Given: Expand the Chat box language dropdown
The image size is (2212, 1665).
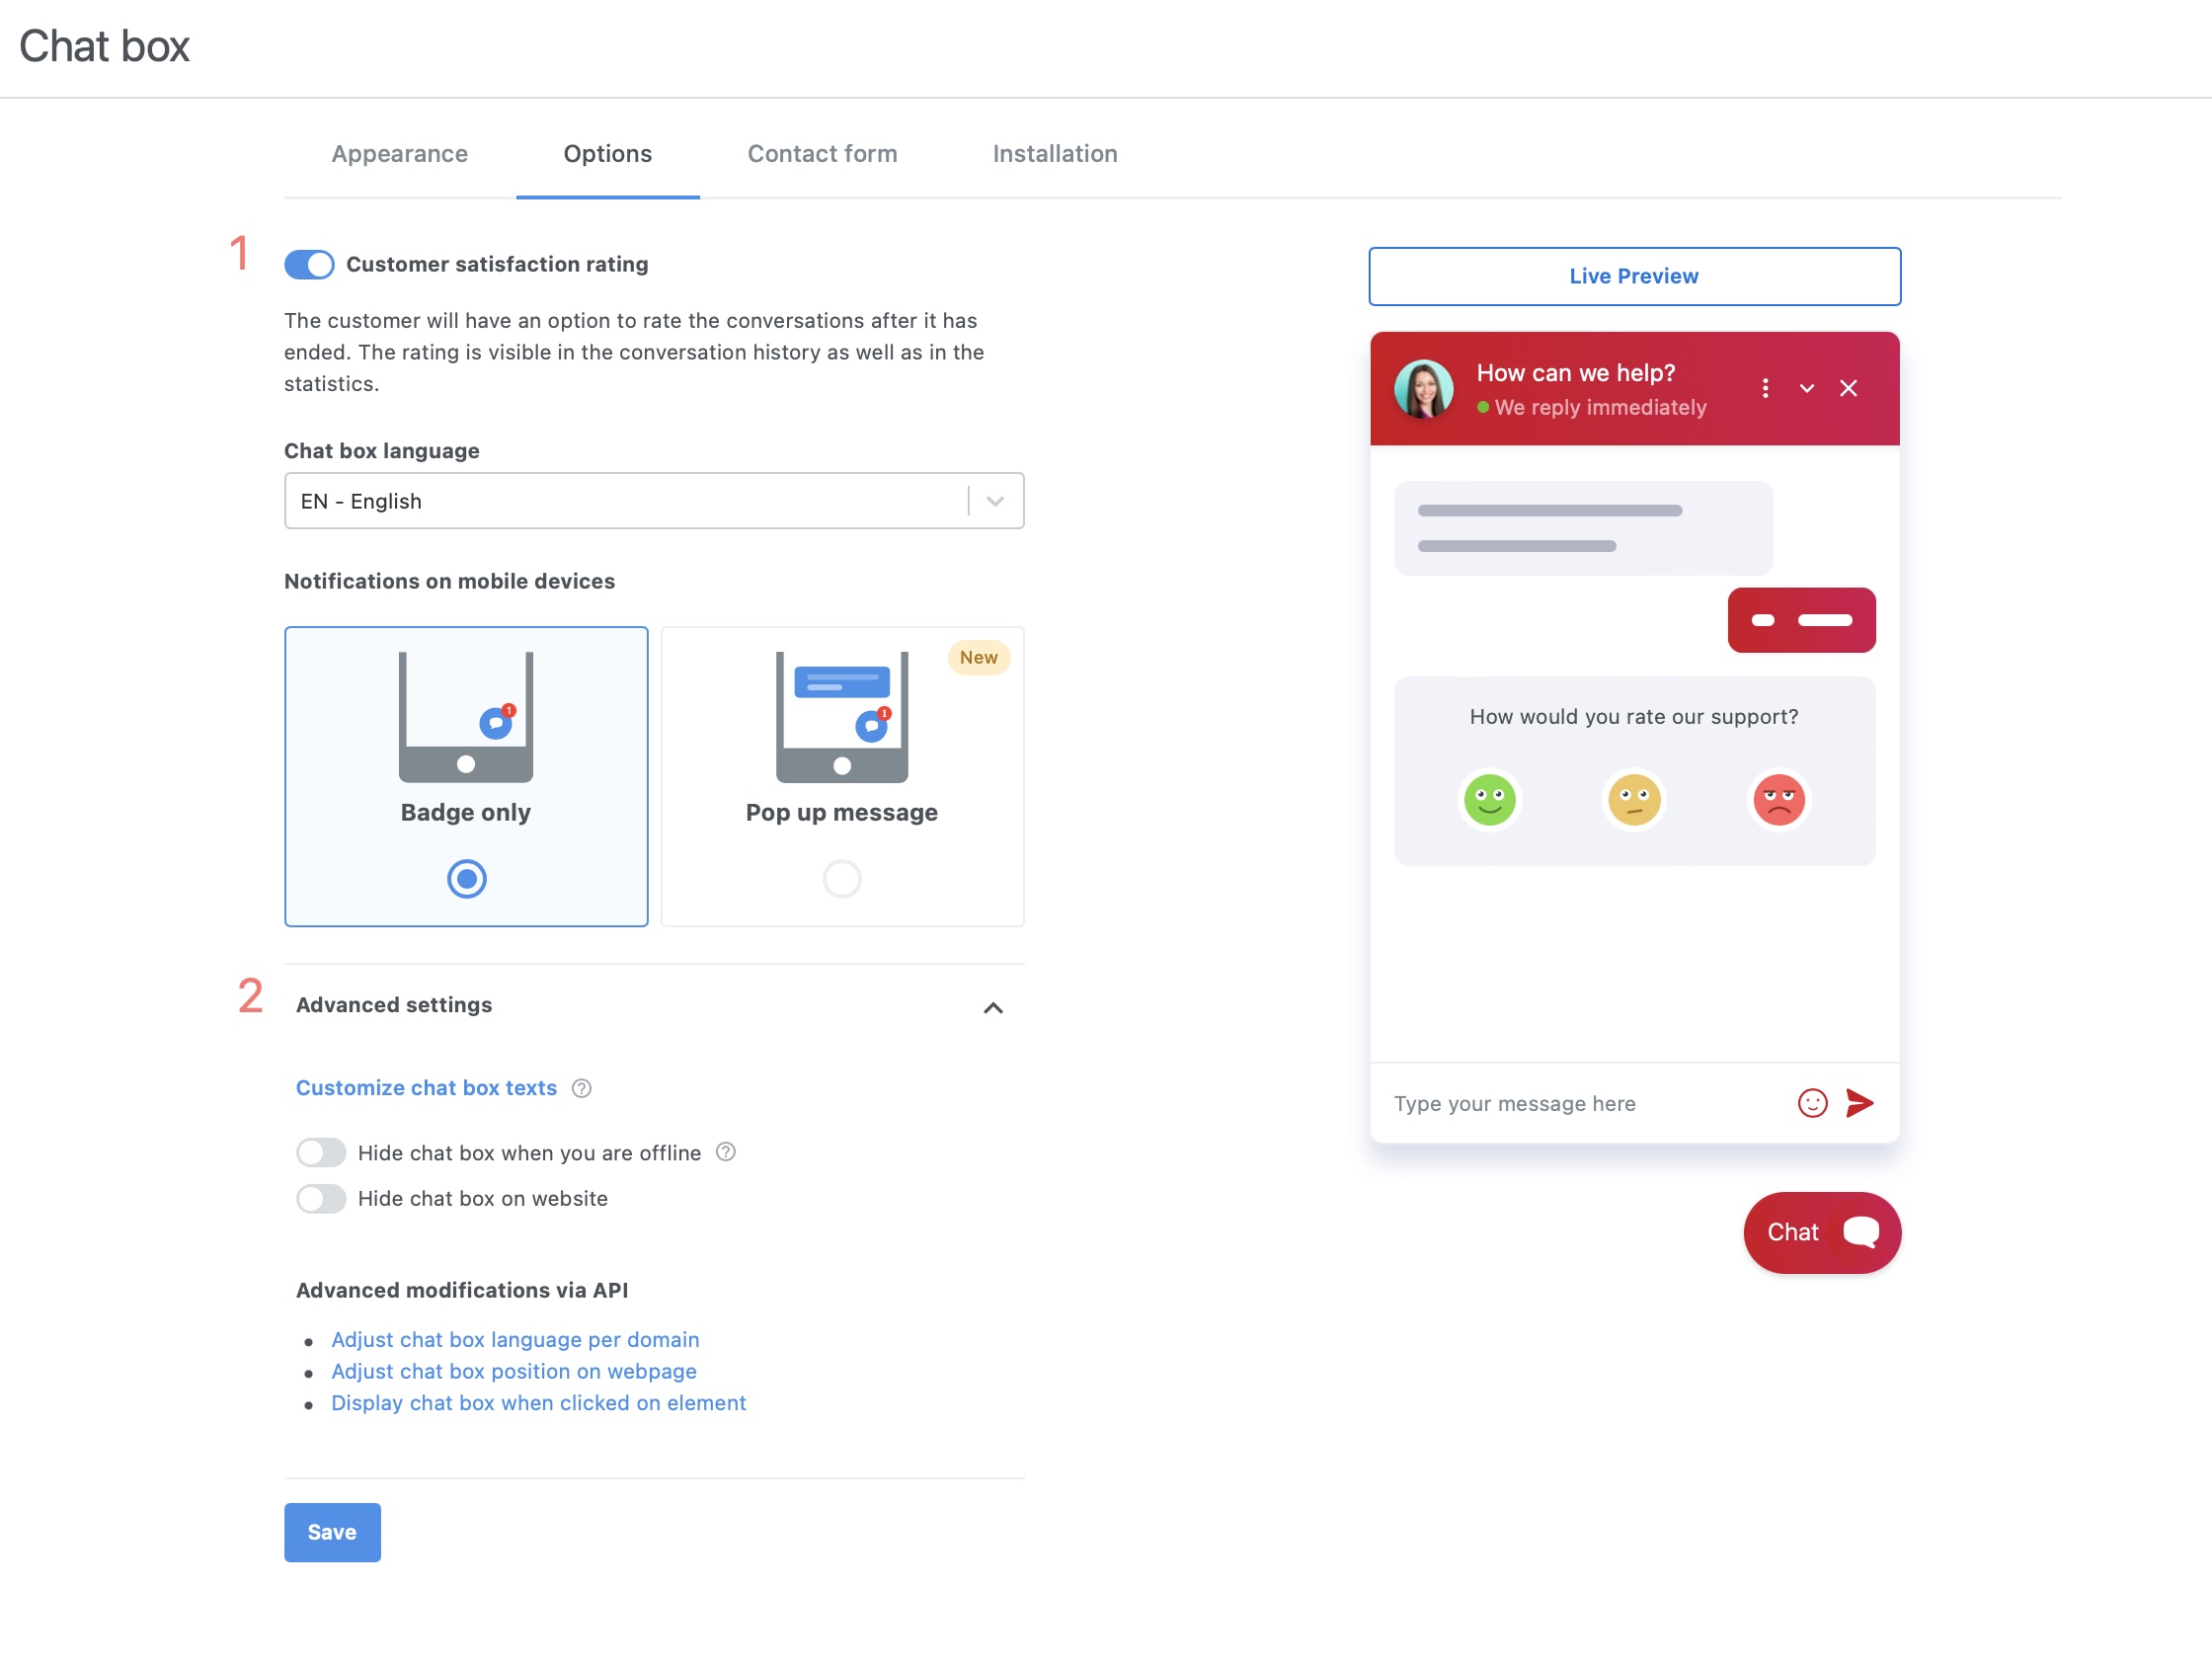Looking at the screenshot, I should point(993,501).
